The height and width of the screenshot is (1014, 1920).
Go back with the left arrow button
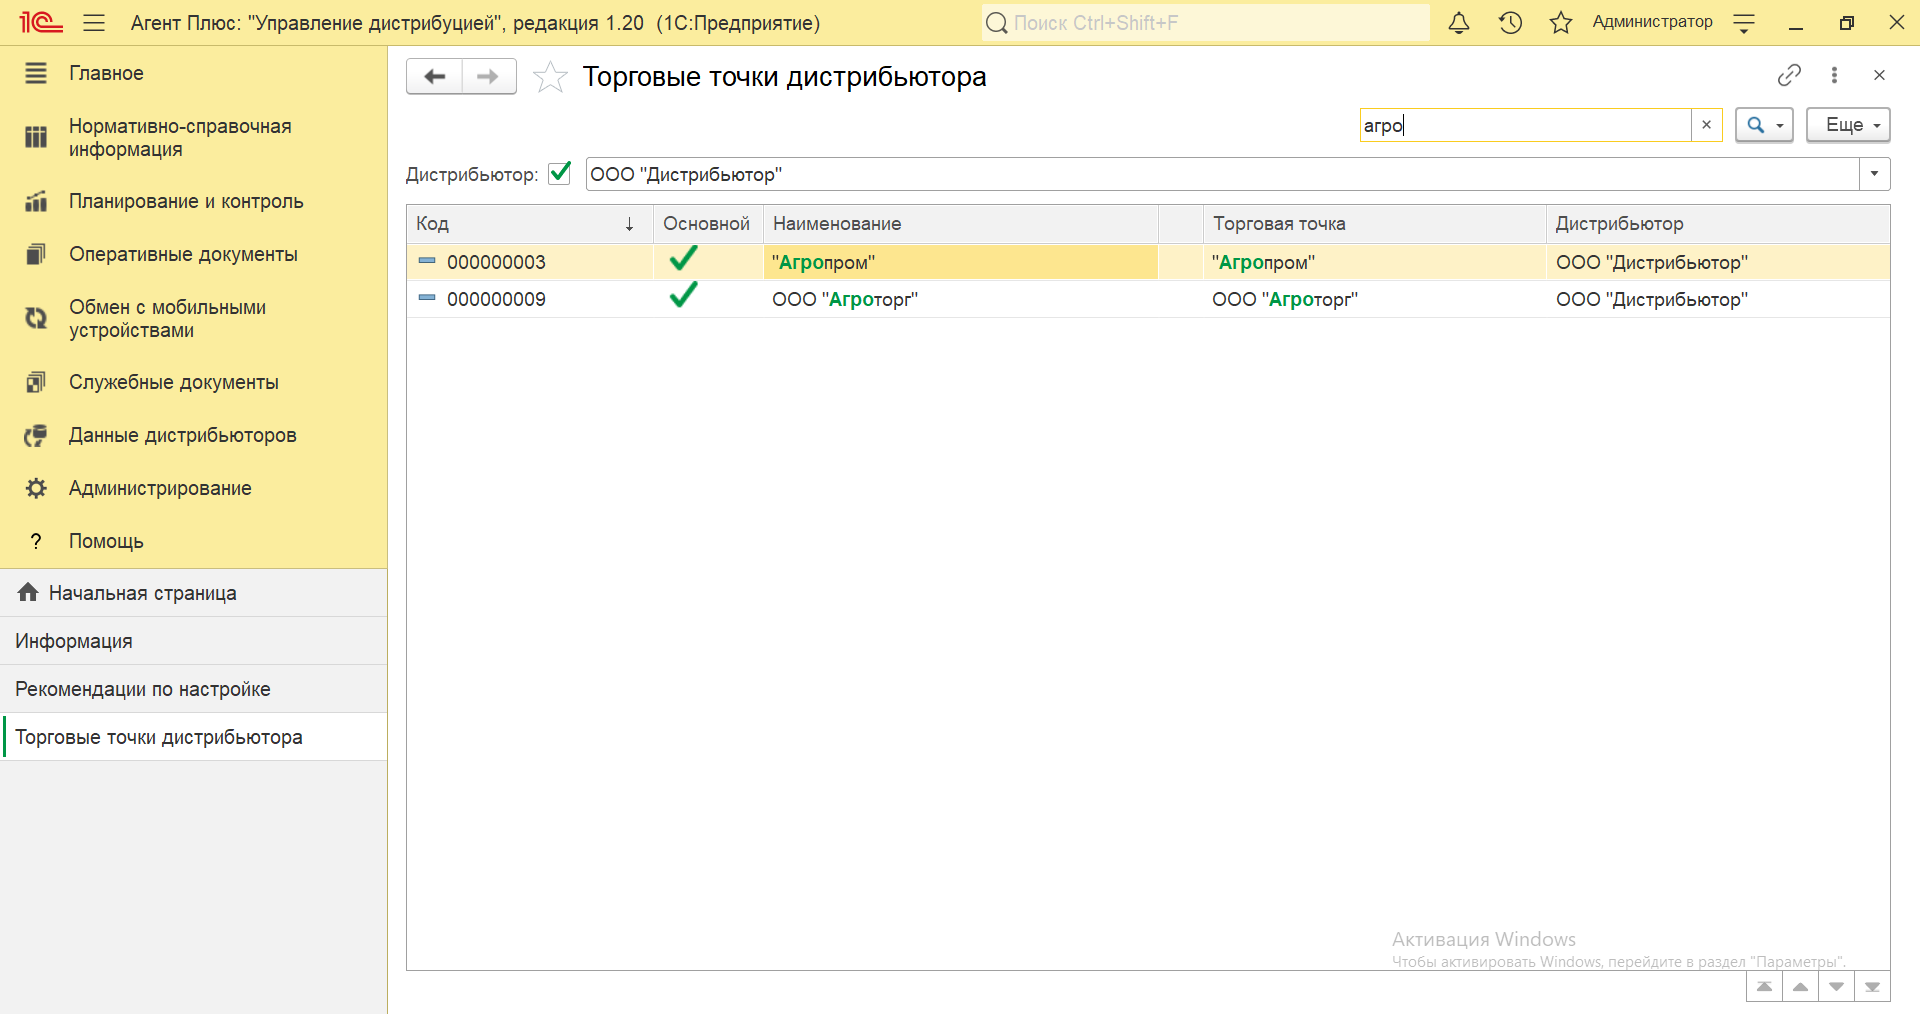434,76
